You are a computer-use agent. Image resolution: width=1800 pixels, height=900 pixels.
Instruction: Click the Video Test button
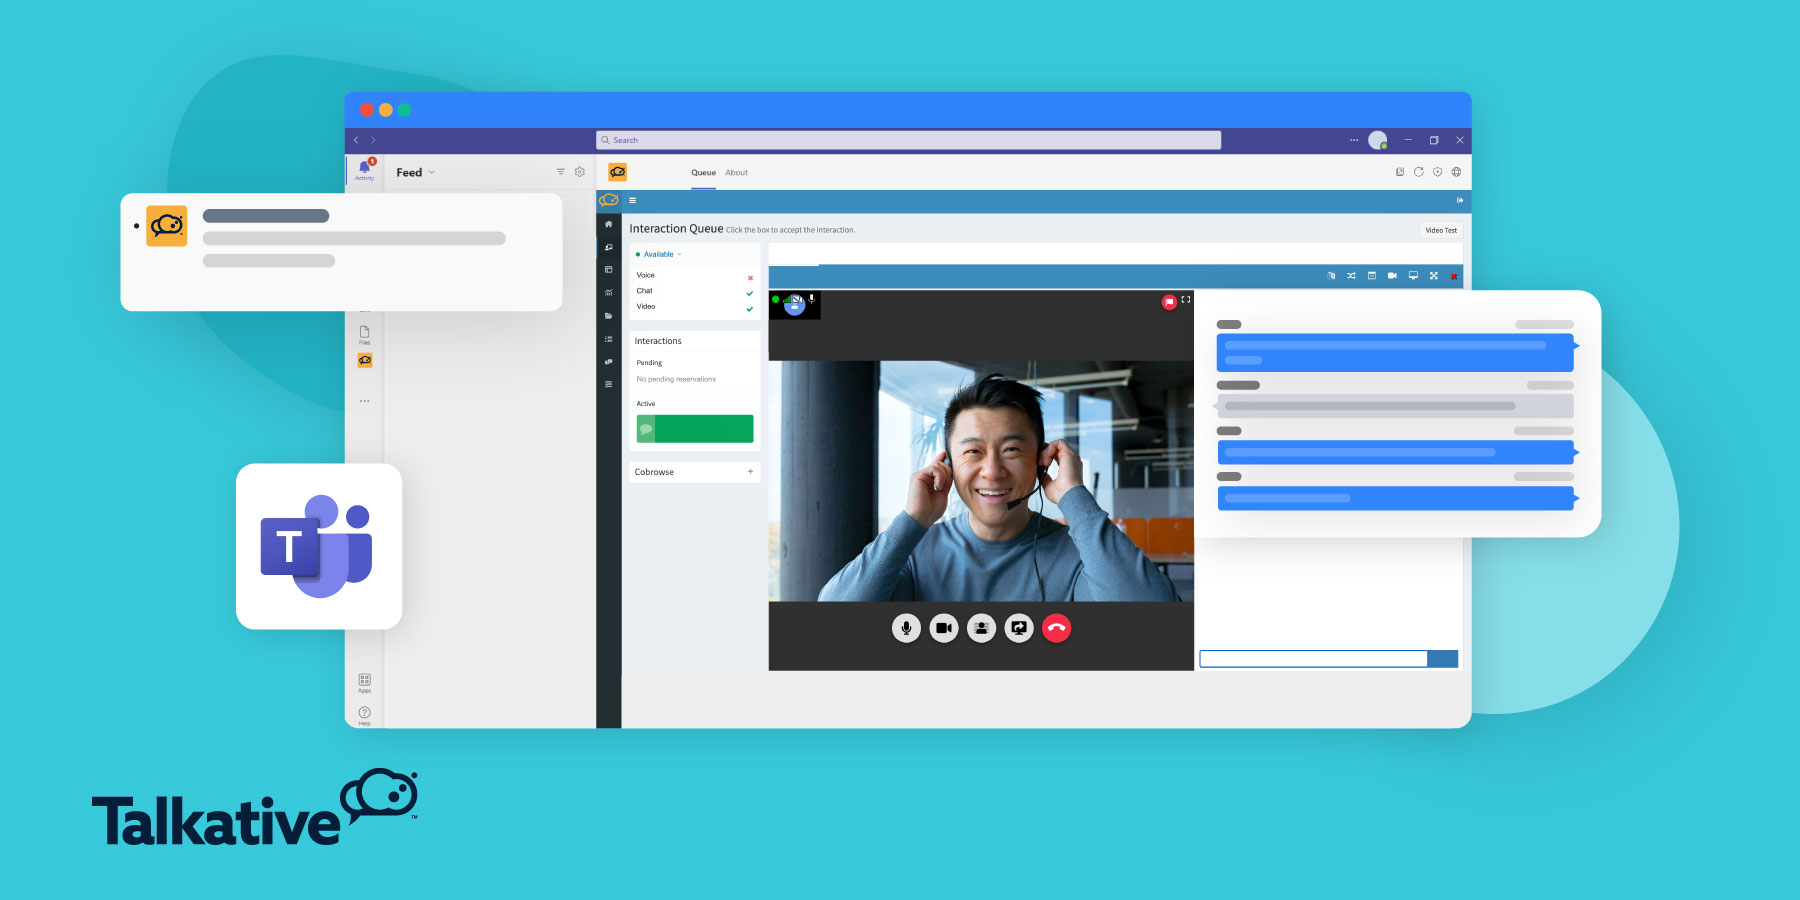[x=1440, y=230]
